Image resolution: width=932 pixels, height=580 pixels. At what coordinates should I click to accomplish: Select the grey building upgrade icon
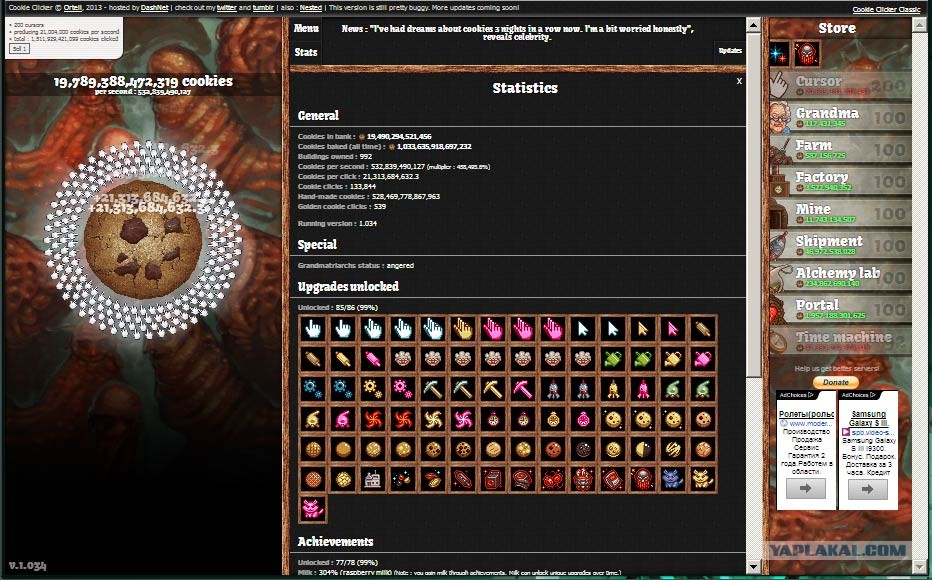click(373, 479)
